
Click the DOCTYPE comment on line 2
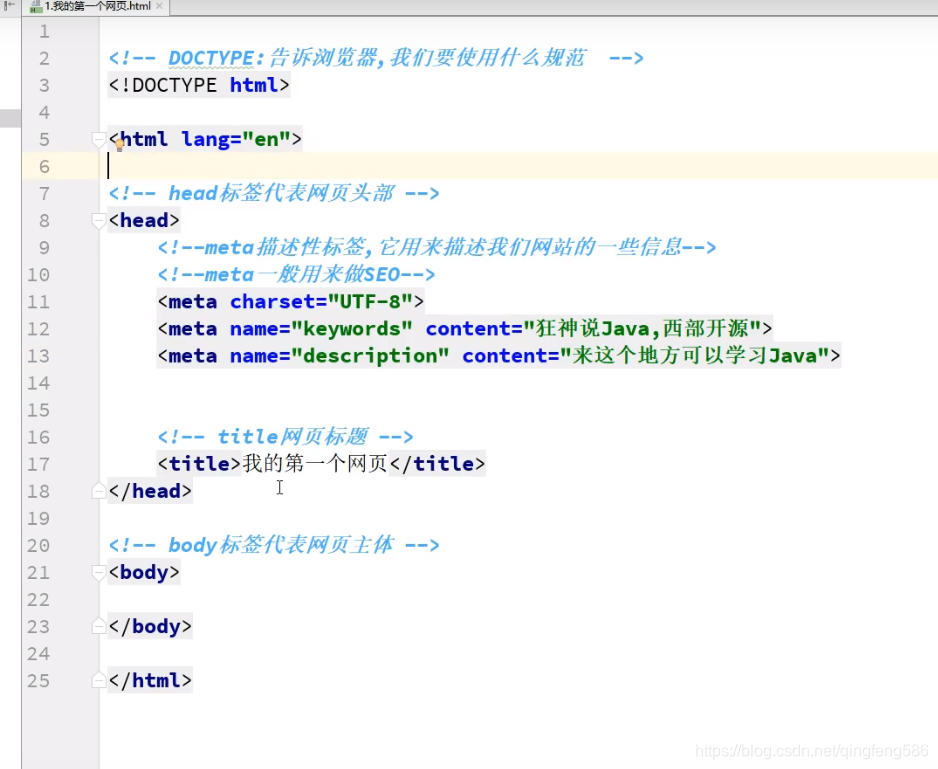click(x=376, y=58)
